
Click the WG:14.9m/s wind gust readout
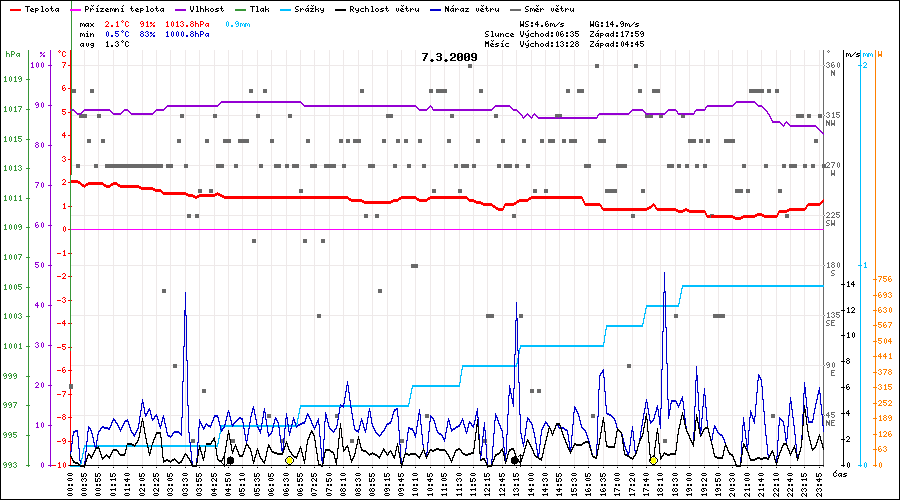(615, 22)
